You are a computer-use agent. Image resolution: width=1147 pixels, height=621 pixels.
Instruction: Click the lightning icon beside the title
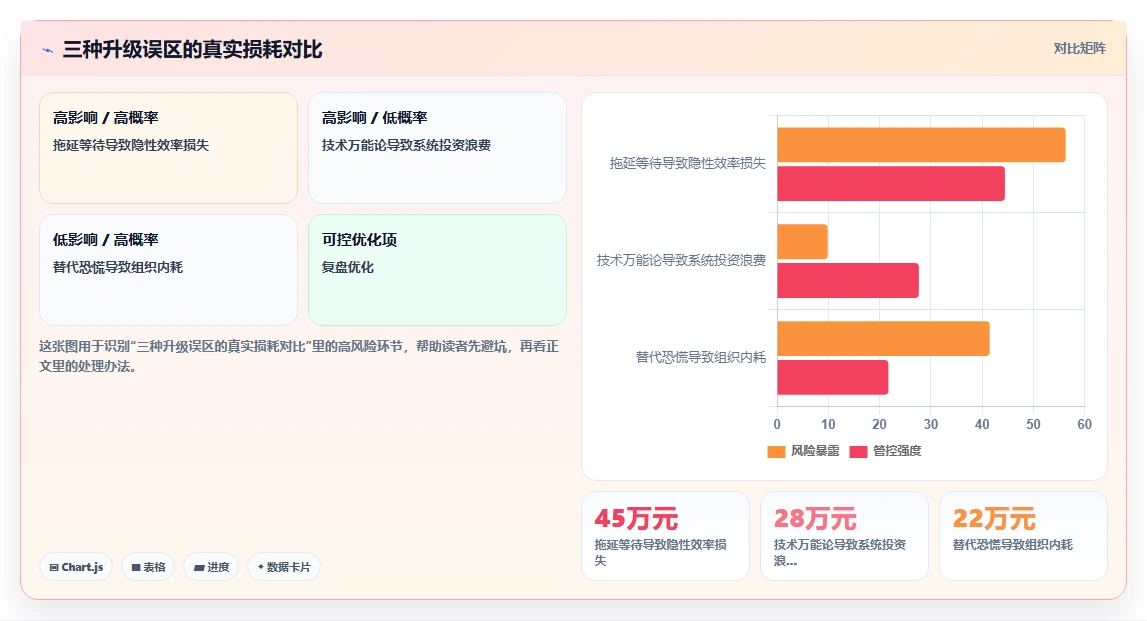click(48, 50)
